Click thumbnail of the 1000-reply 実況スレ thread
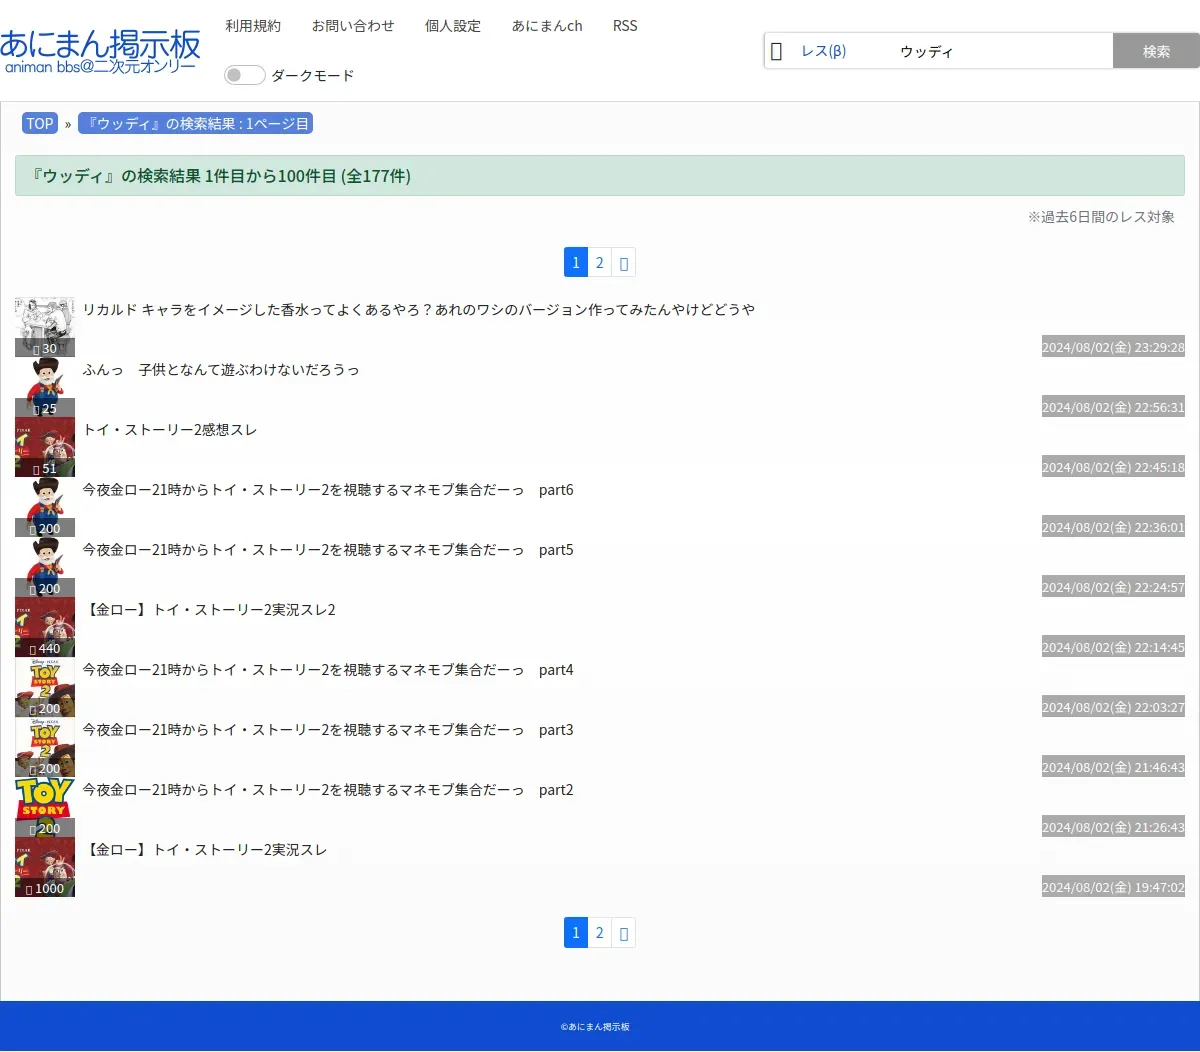 (x=45, y=867)
